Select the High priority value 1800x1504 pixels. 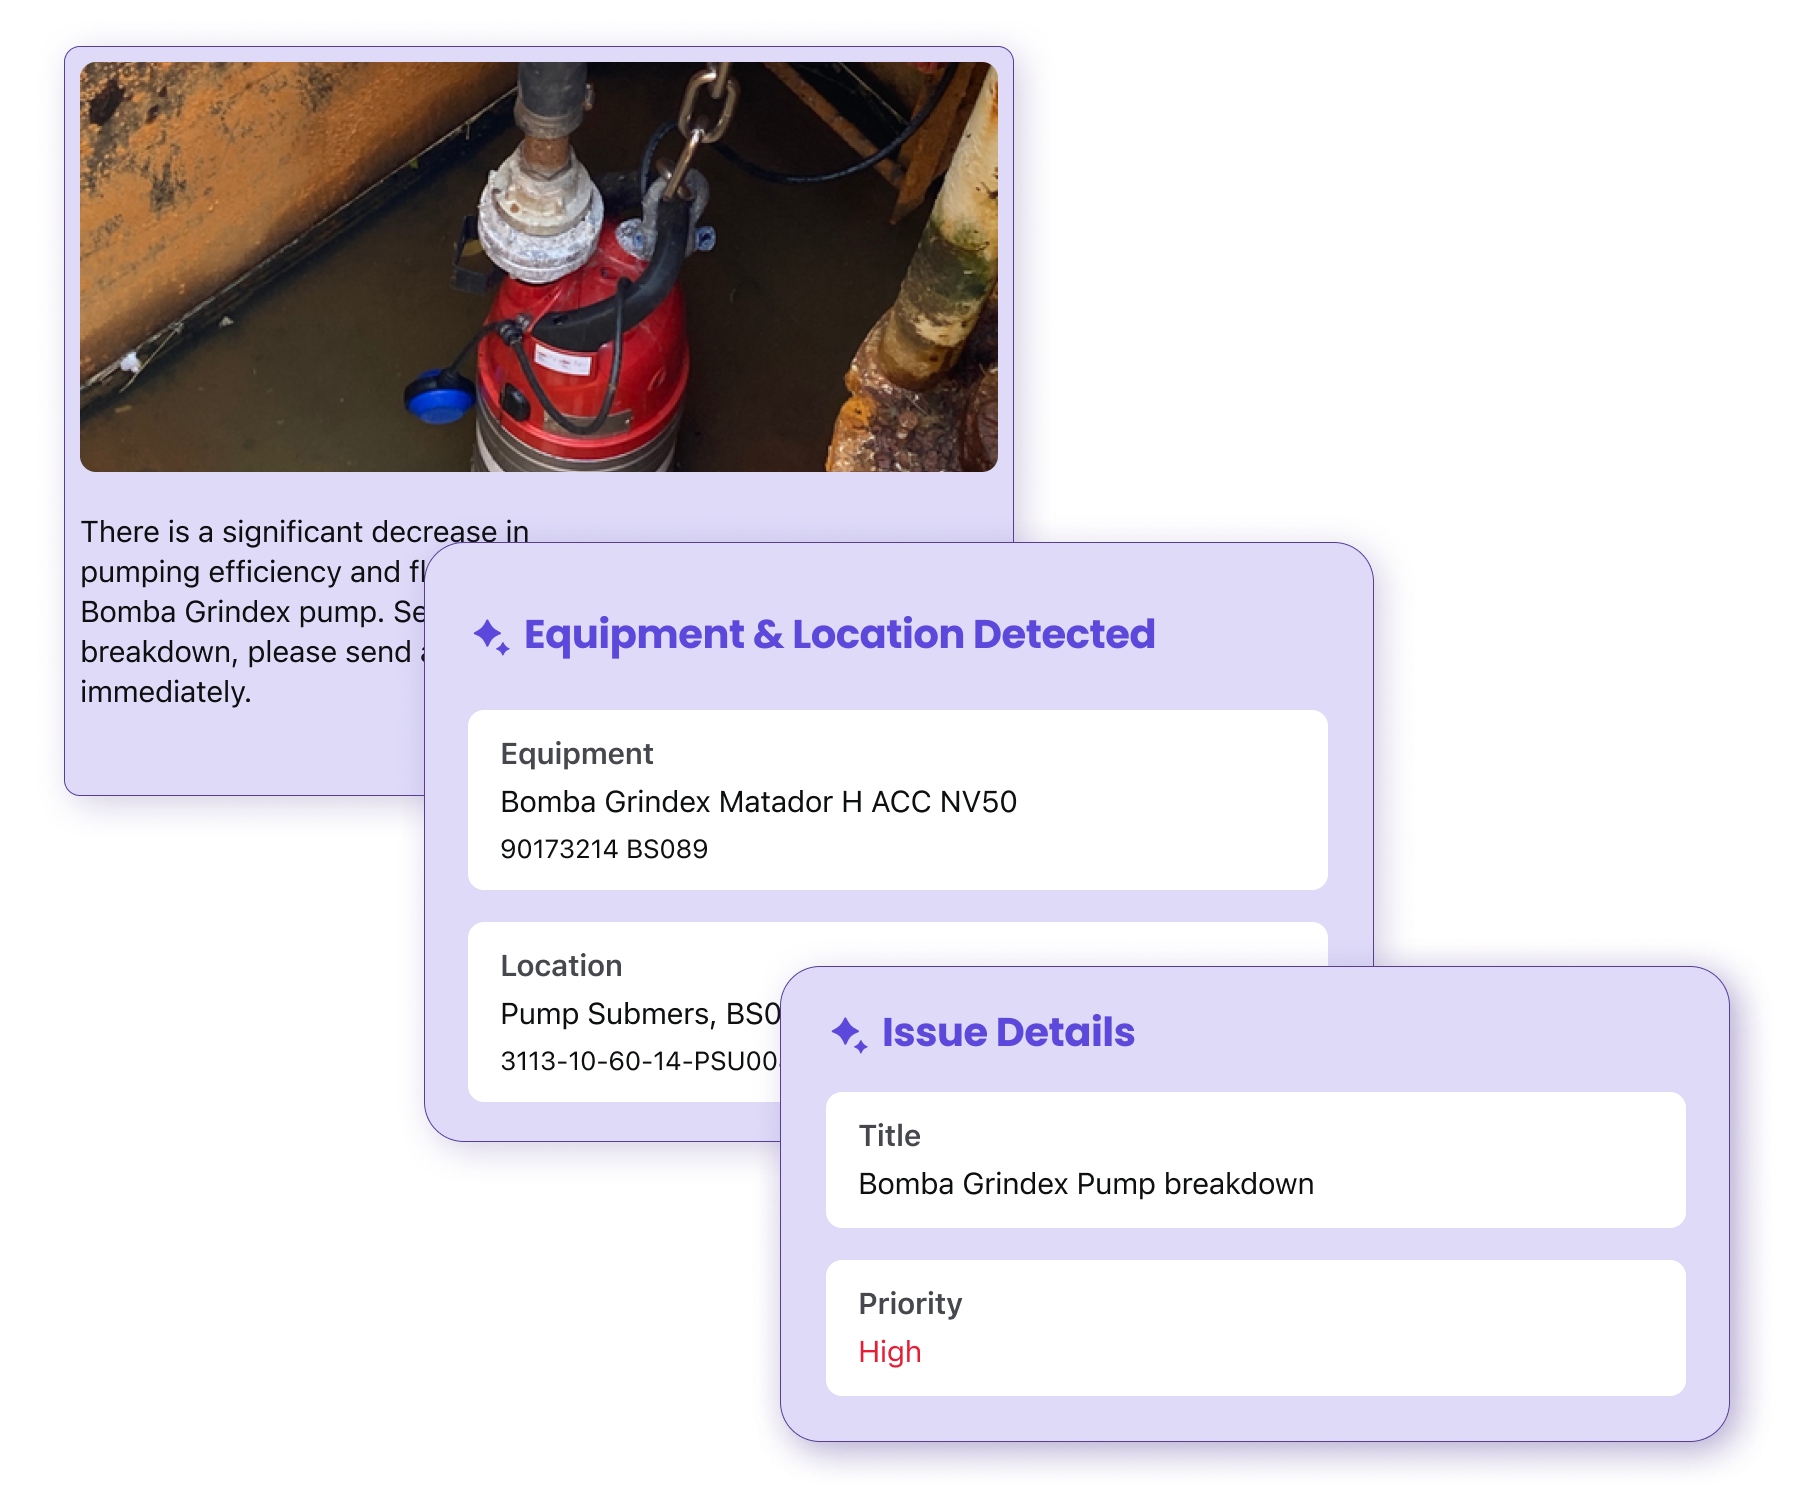click(889, 1352)
